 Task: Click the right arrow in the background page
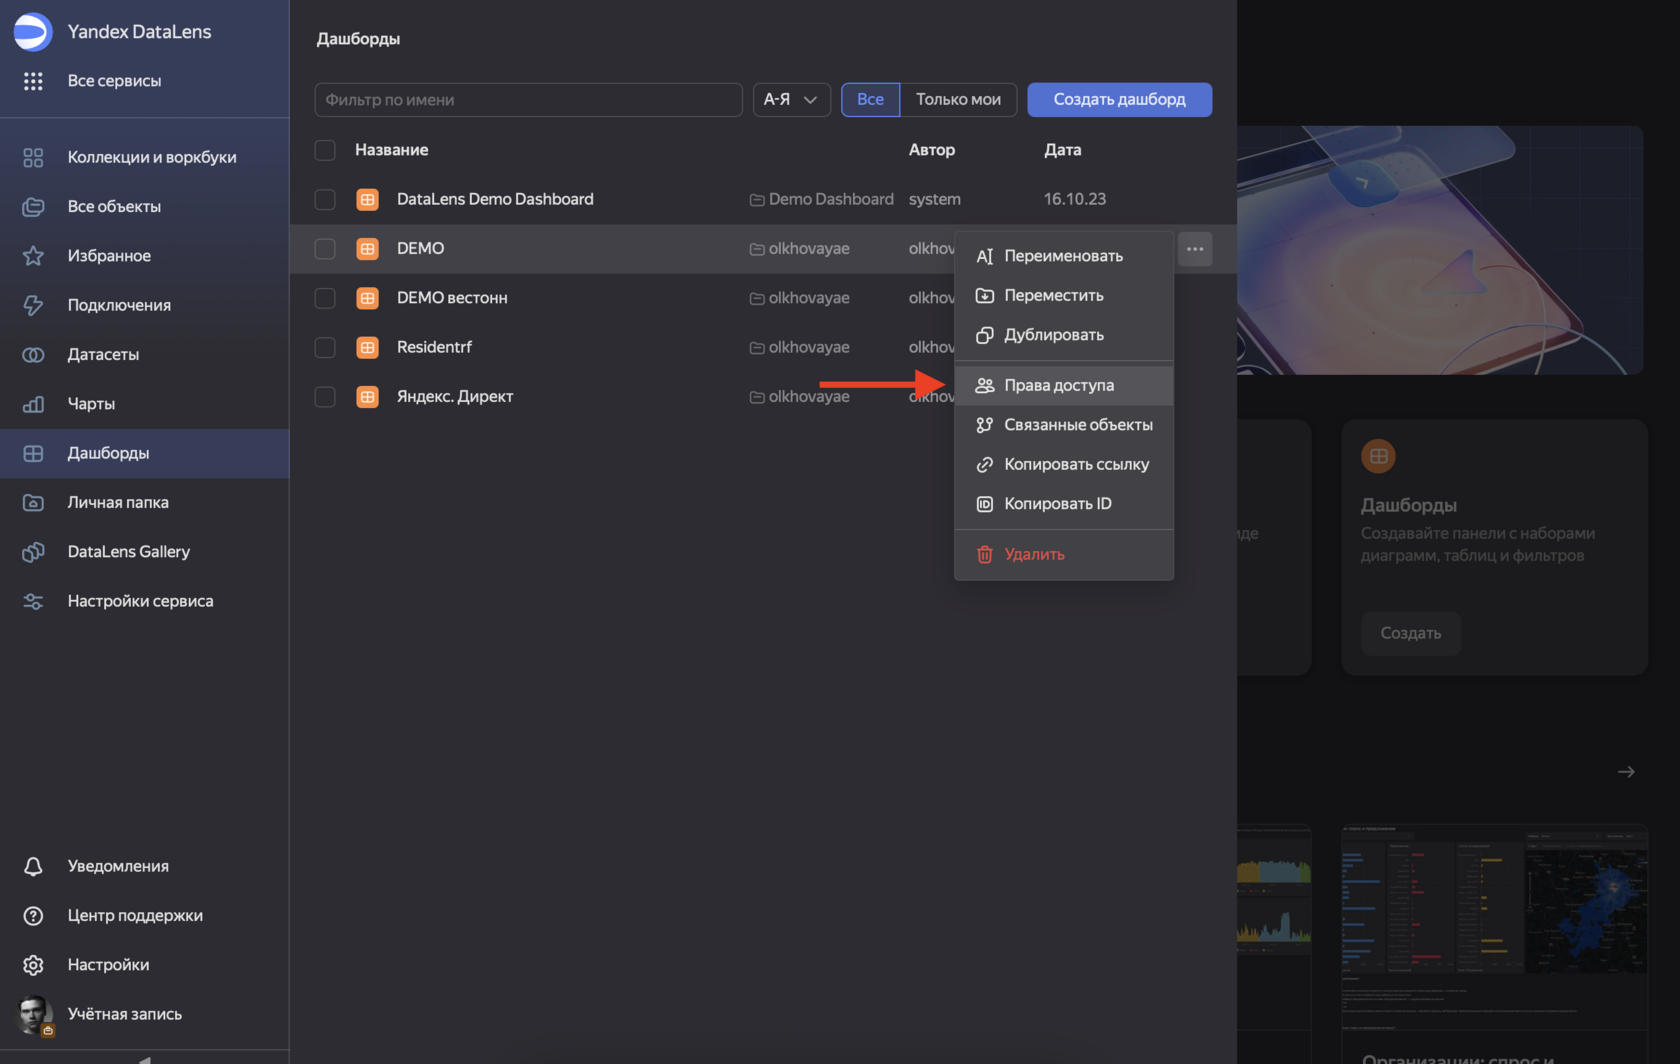[1626, 772]
